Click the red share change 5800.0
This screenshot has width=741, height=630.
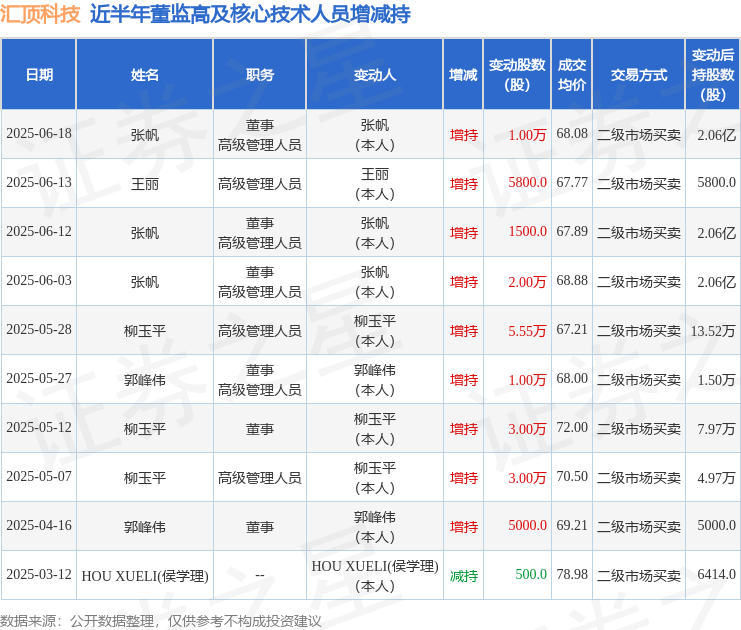click(x=527, y=182)
